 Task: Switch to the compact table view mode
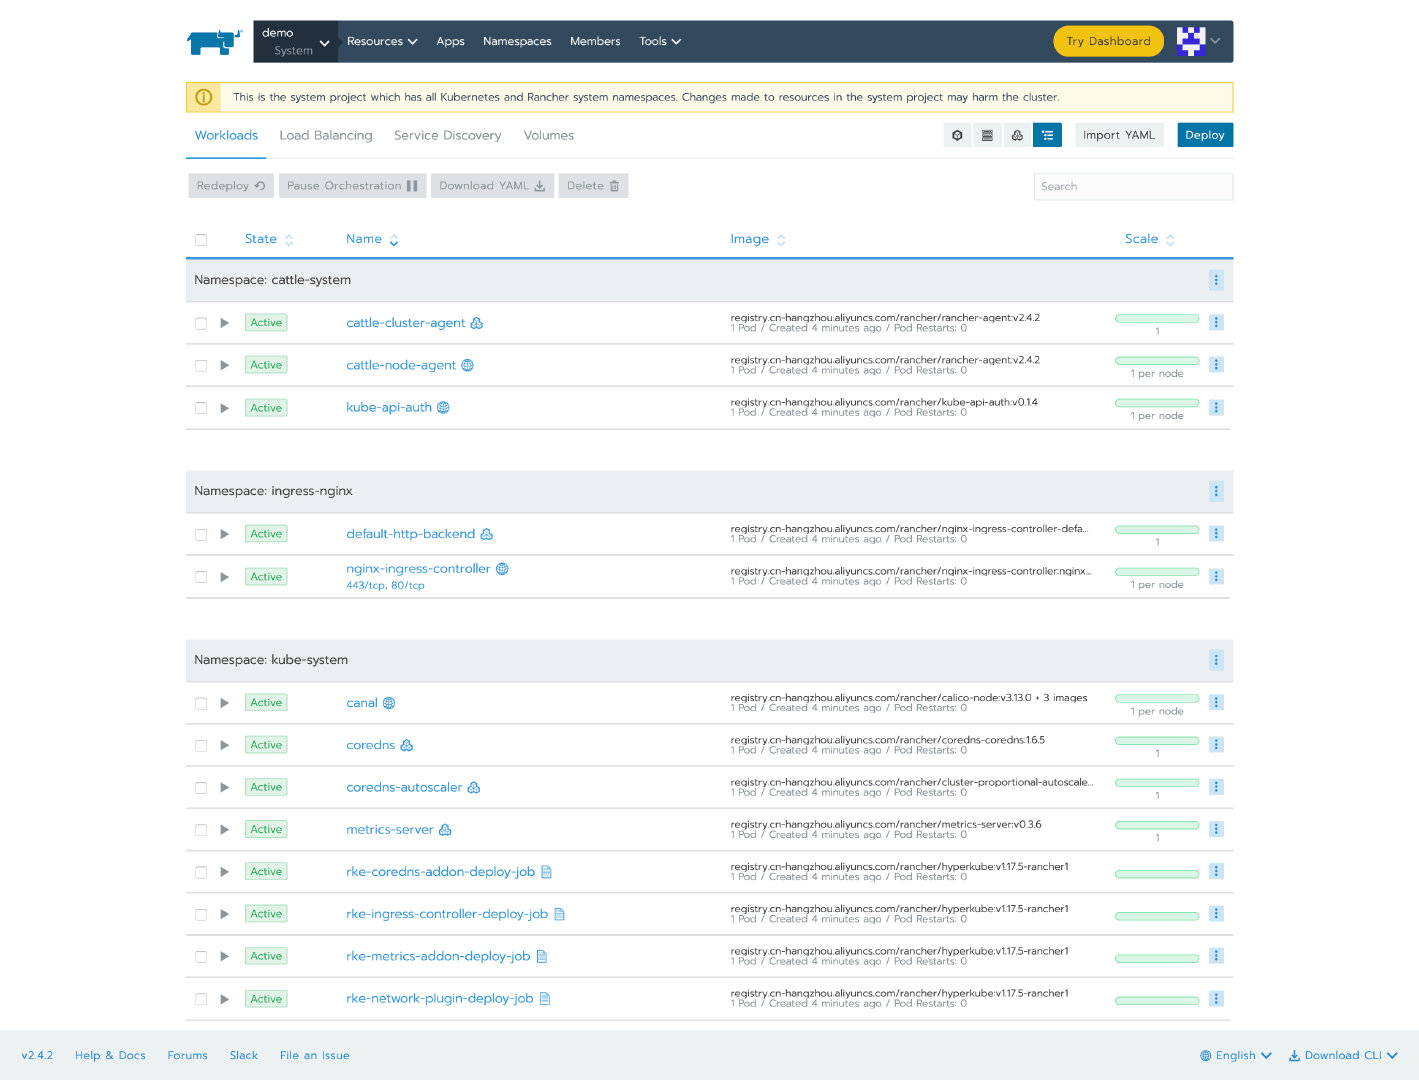987,134
